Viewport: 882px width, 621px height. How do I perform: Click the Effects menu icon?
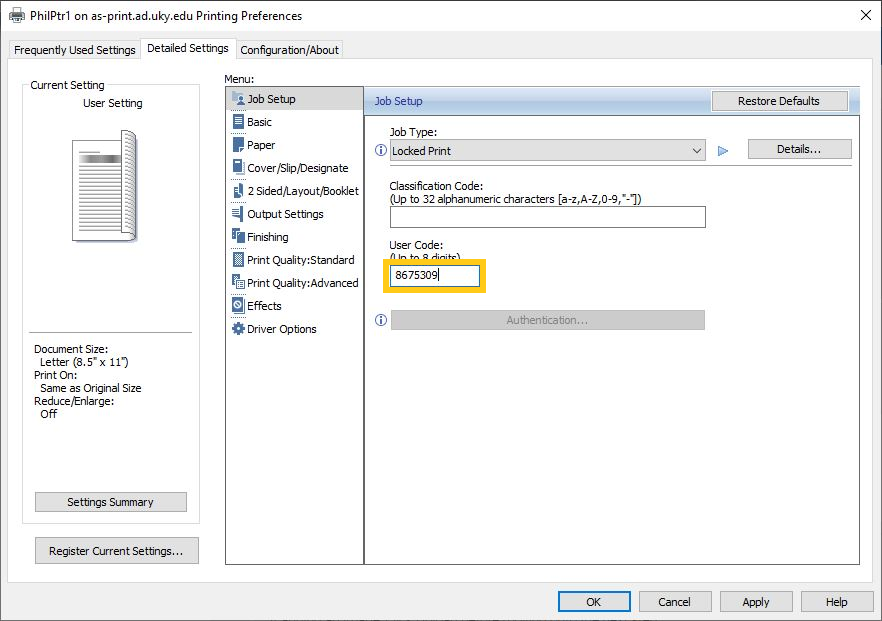238,305
